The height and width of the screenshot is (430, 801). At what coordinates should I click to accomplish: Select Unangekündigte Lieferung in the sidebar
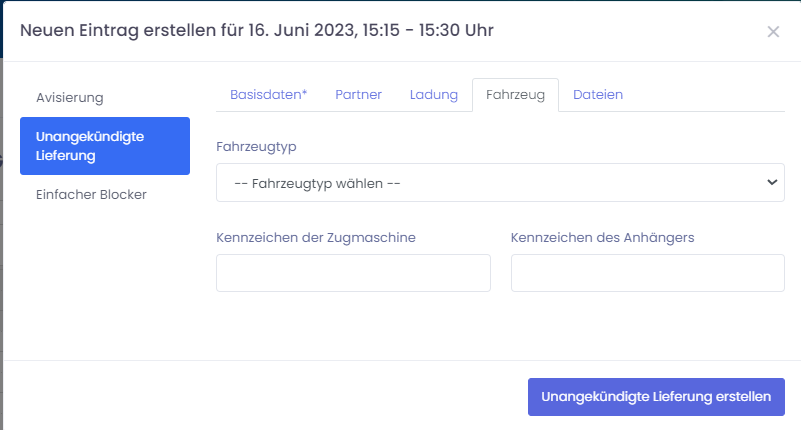coord(104,146)
